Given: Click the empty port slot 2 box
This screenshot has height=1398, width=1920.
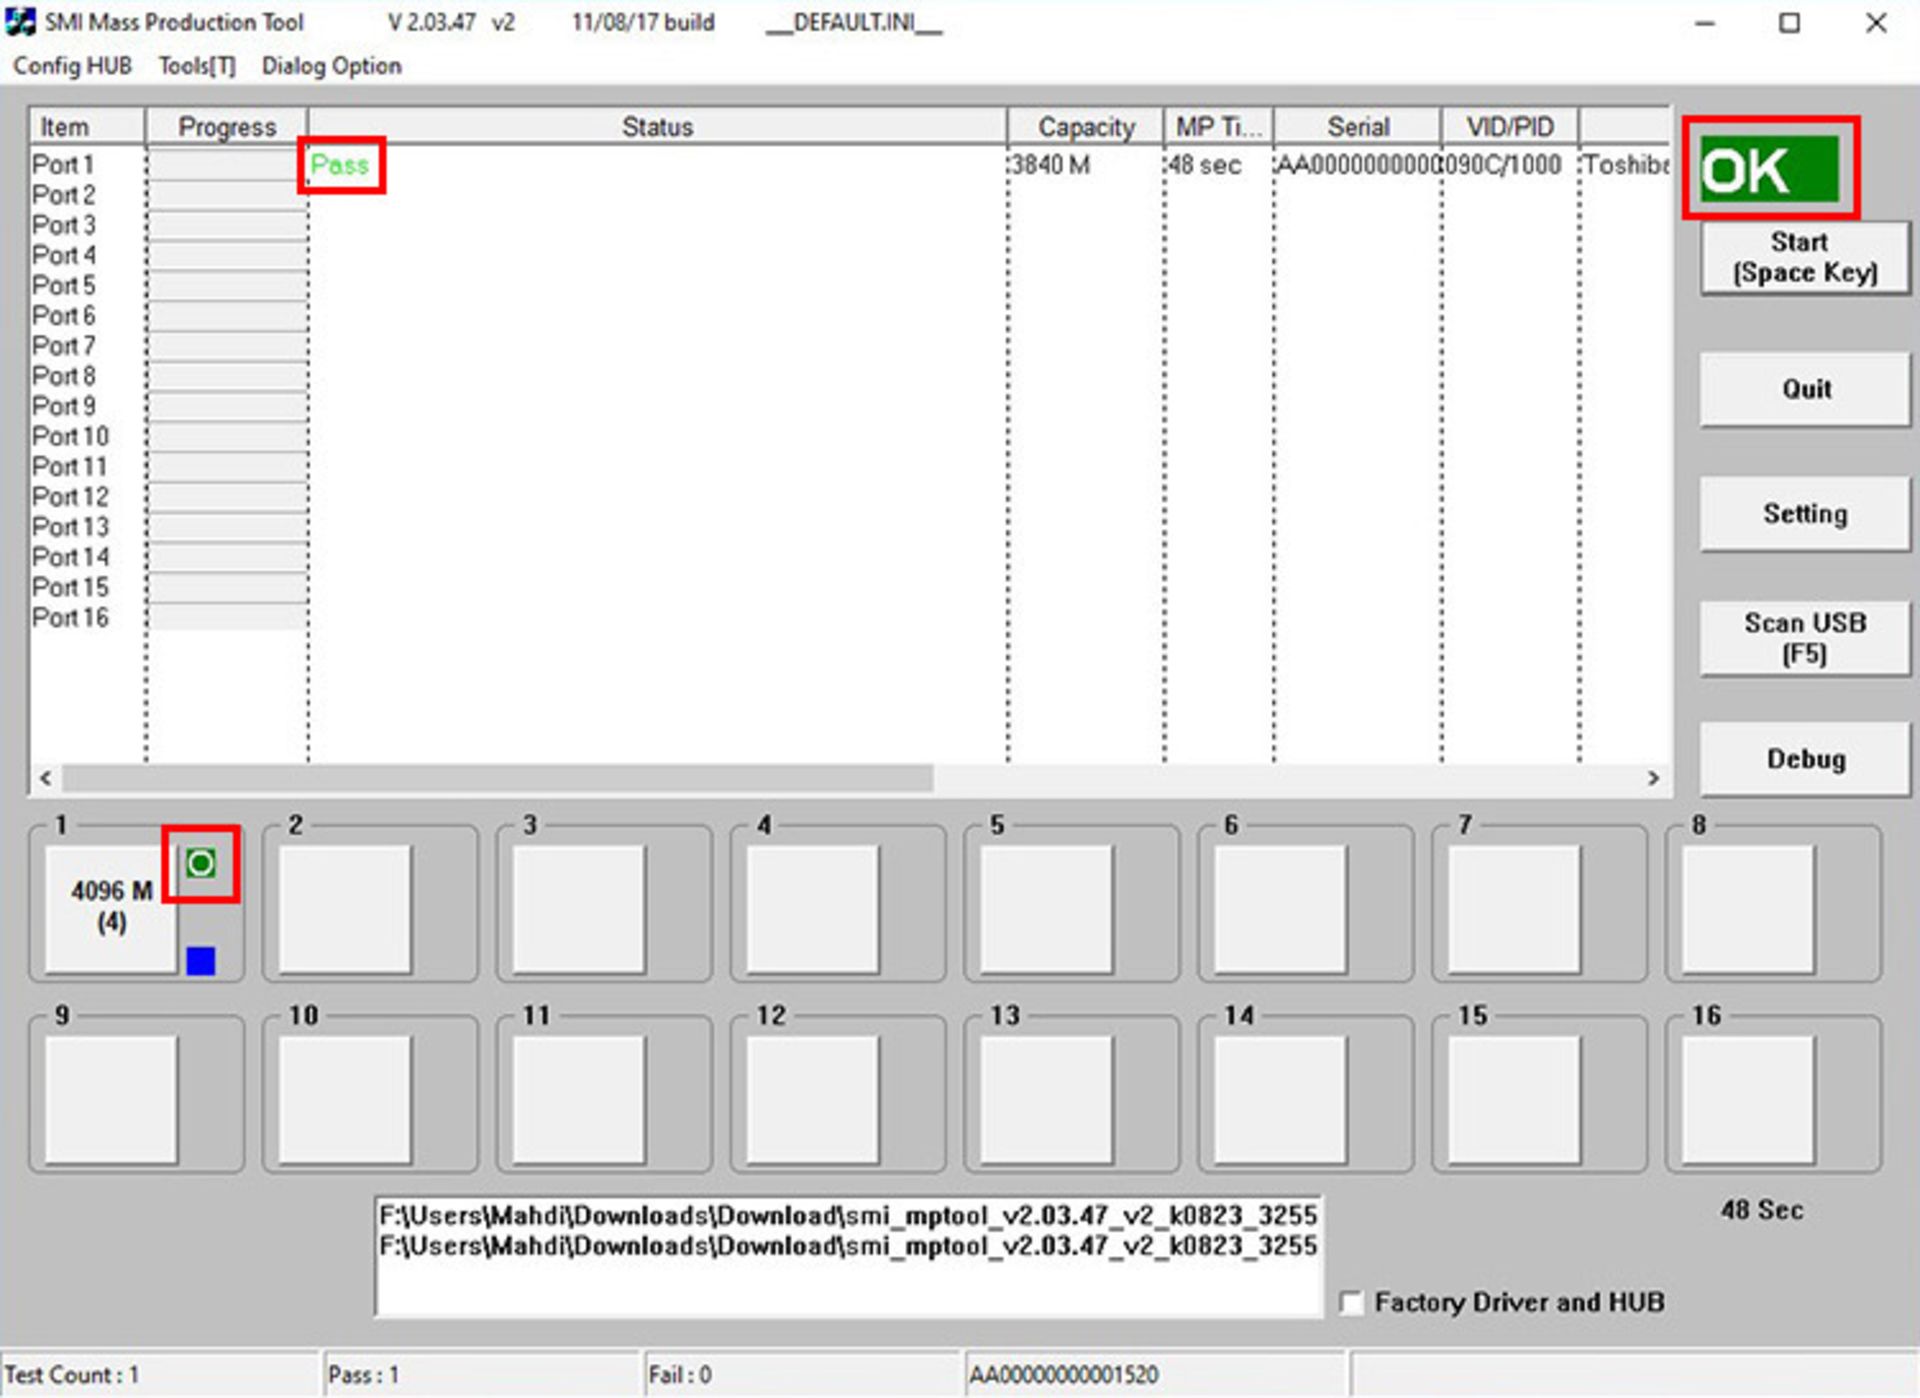Looking at the screenshot, I should click(345, 908).
